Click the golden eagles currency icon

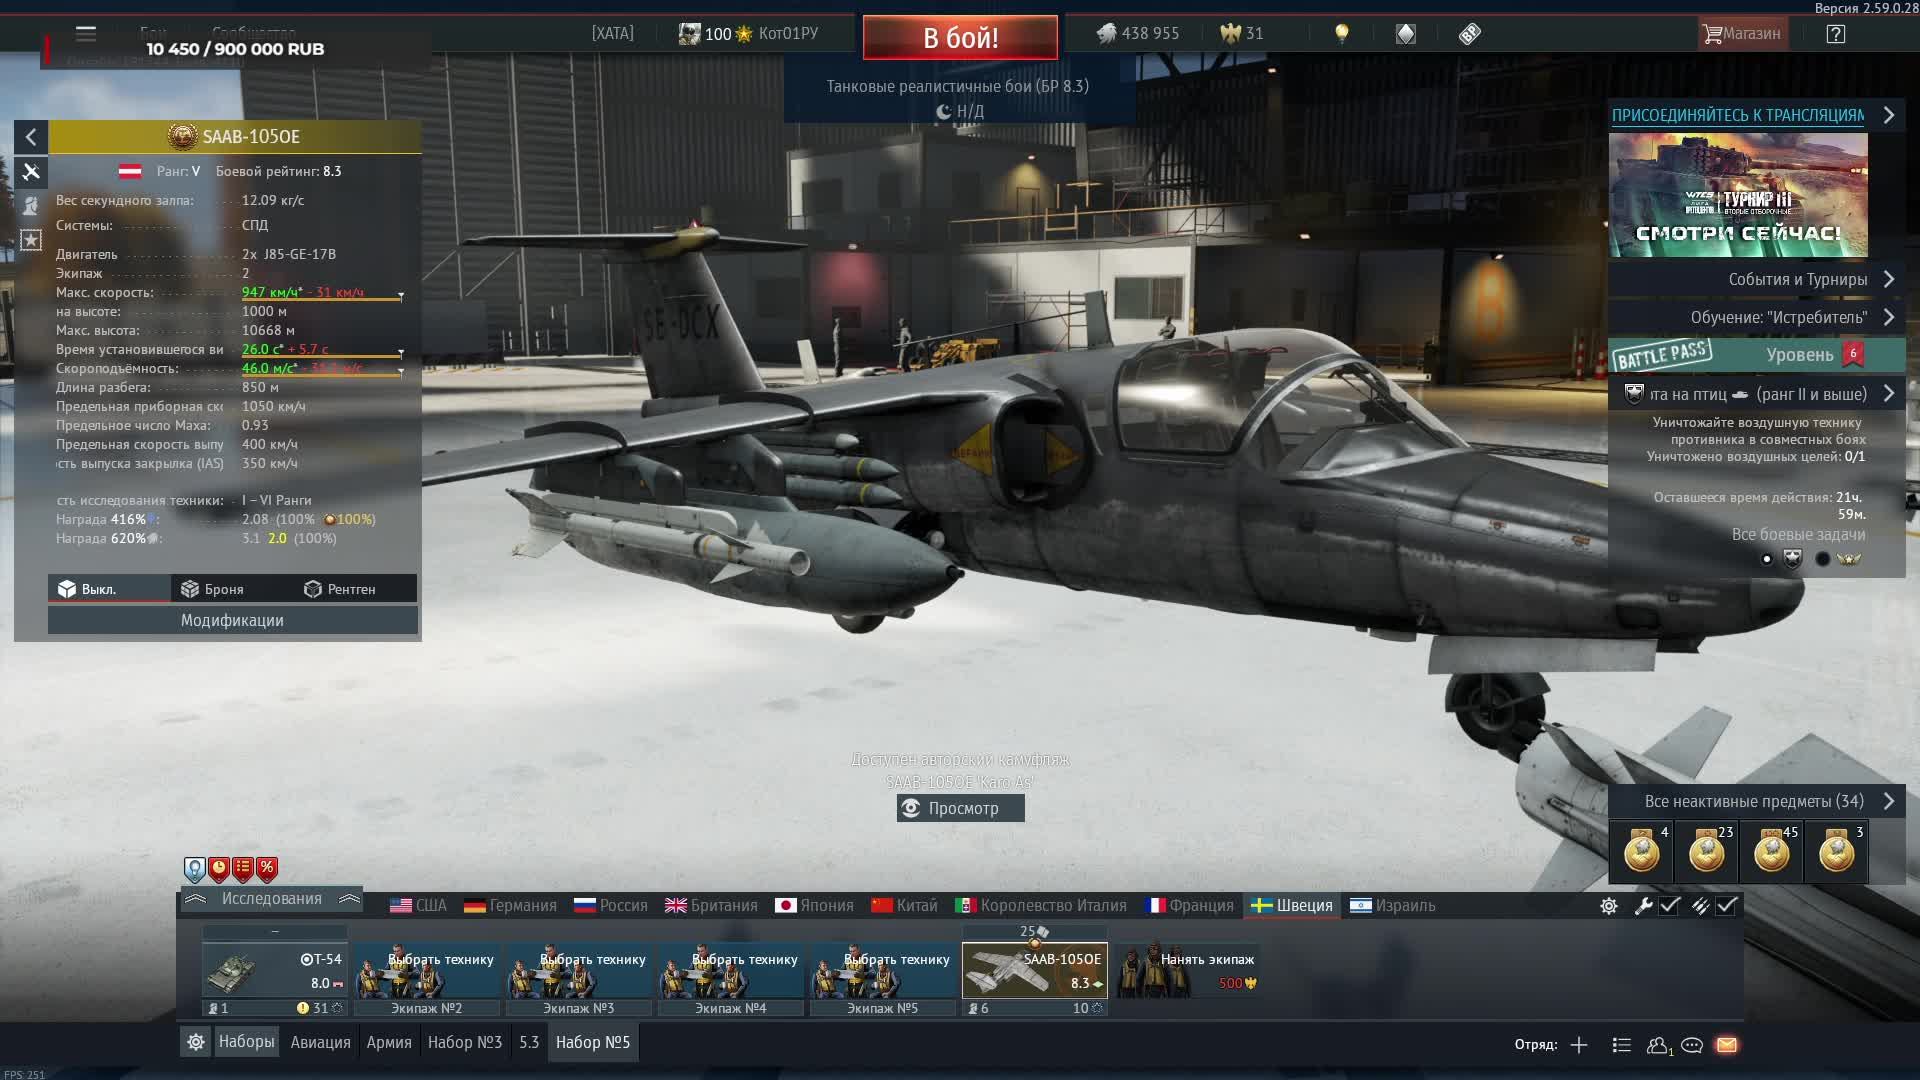tap(1230, 34)
